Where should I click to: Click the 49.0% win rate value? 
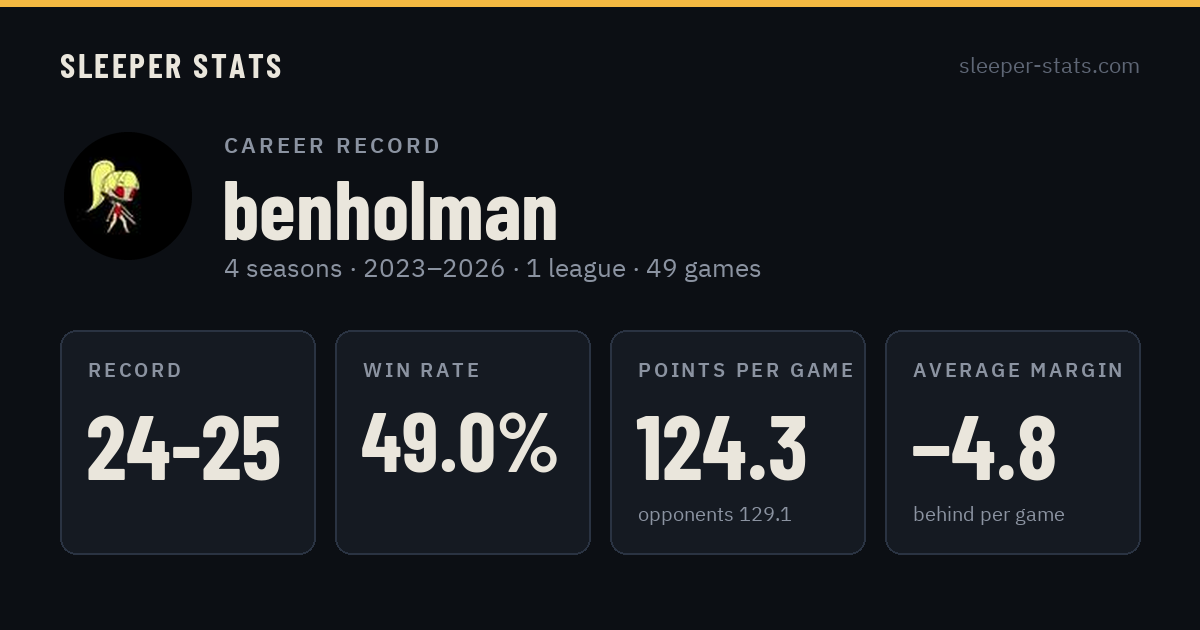[x=459, y=443]
